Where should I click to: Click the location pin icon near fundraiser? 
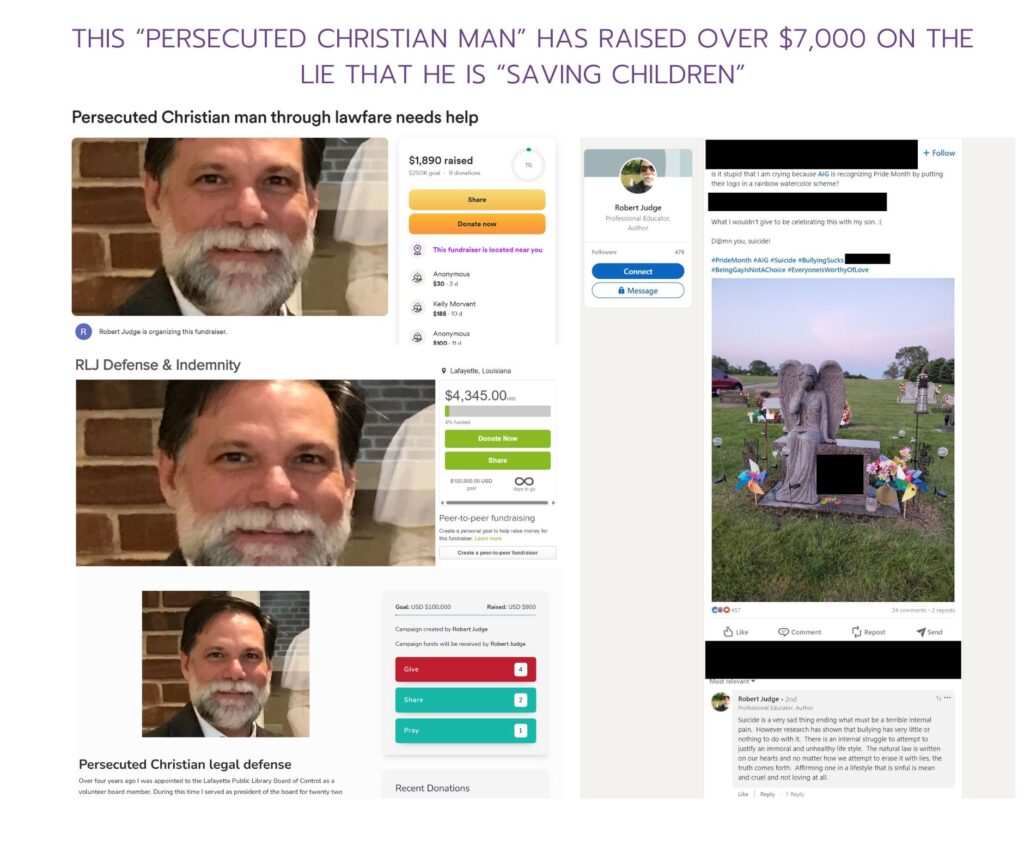[x=417, y=249]
